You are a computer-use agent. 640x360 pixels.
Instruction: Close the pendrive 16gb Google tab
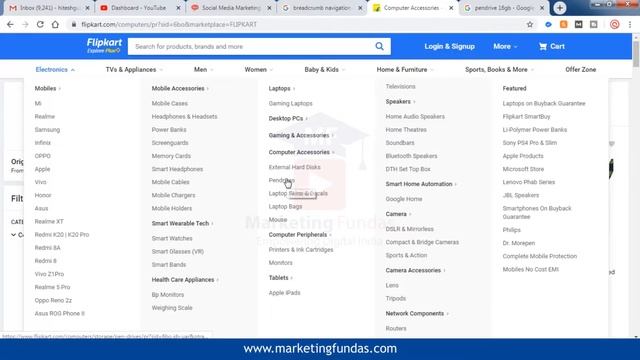(542, 8)
